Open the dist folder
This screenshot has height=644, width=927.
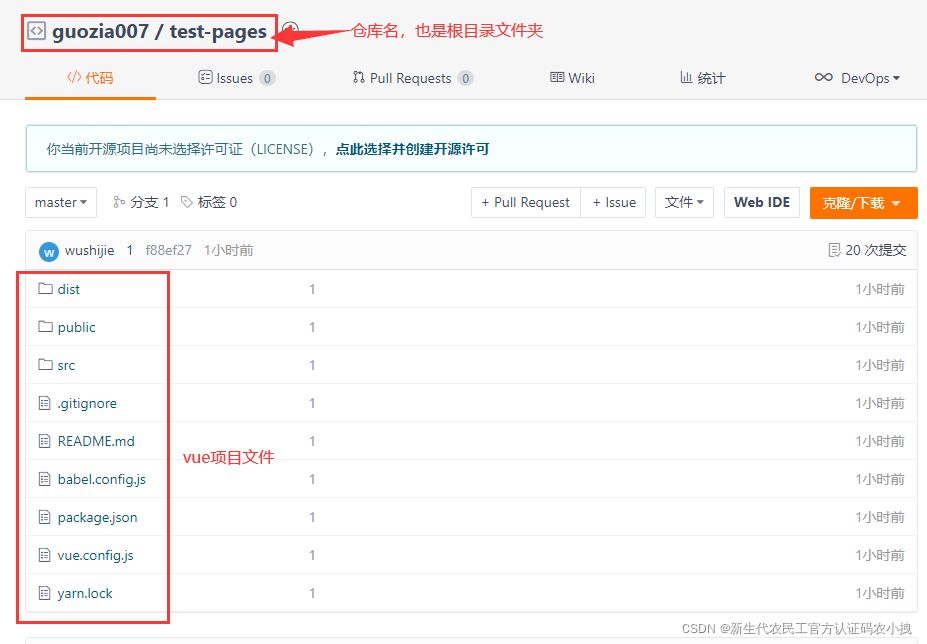tap(69, 289)
